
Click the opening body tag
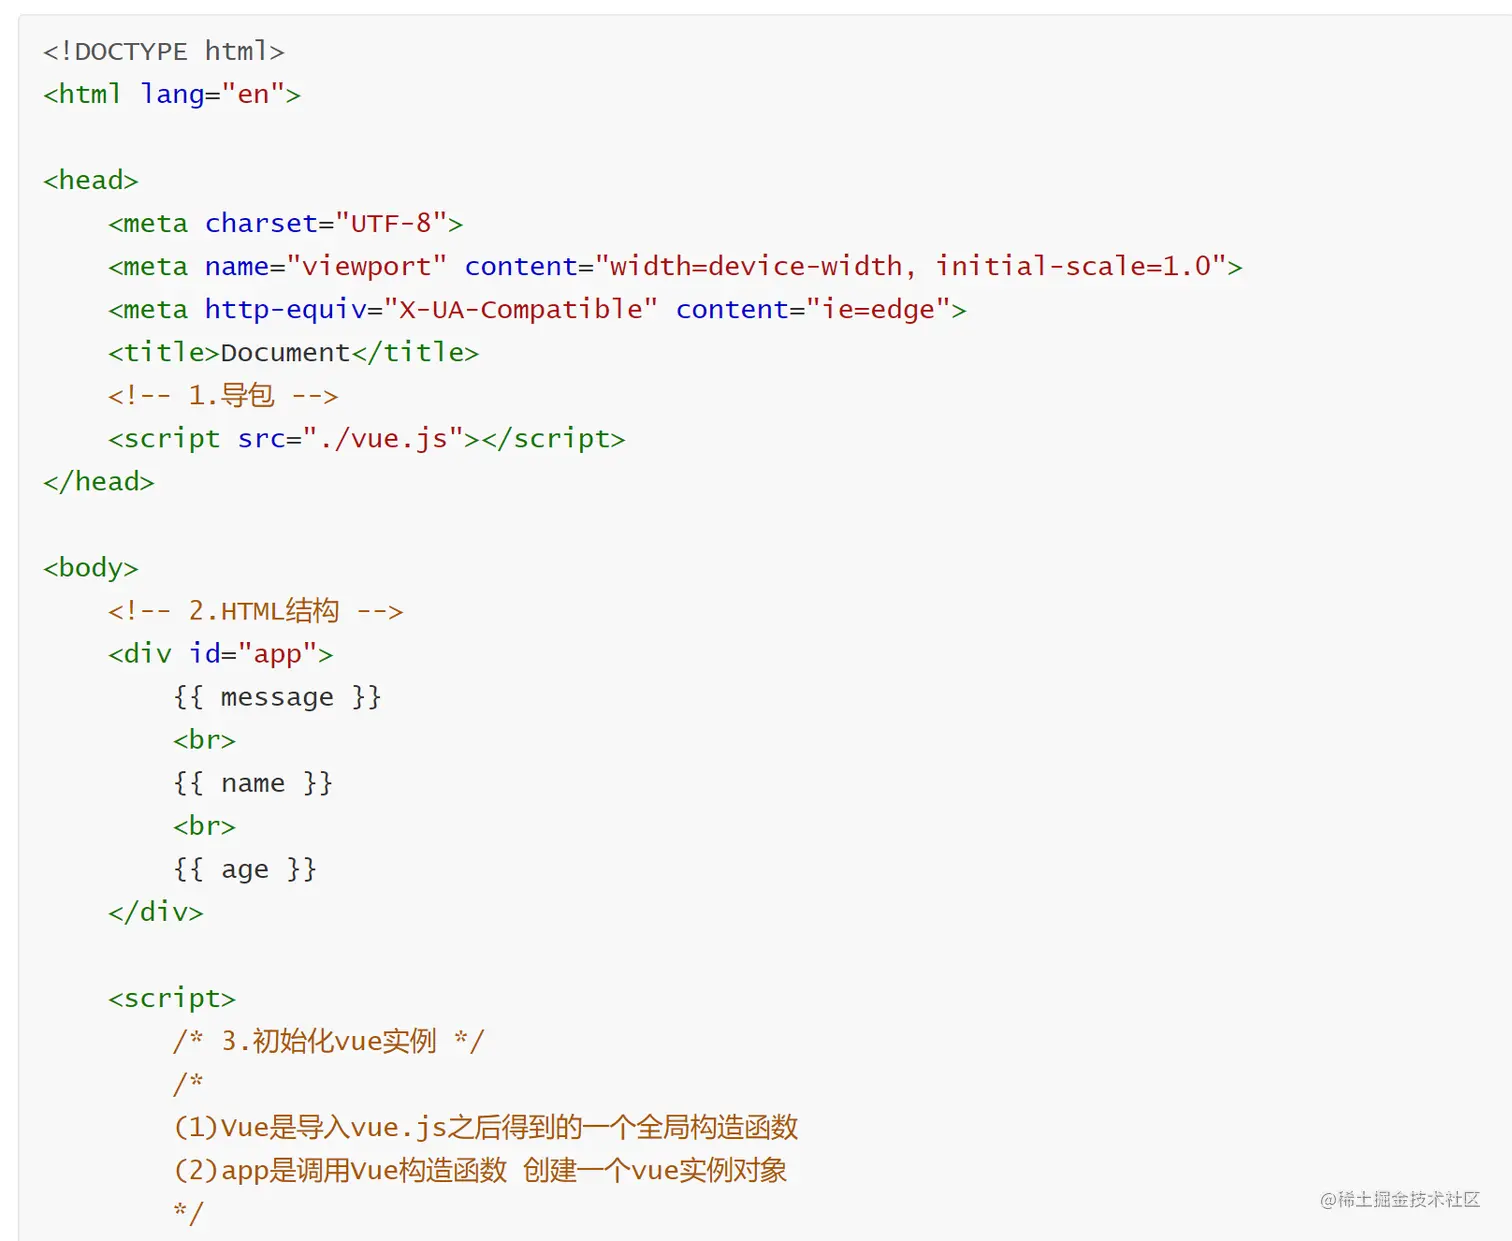tap(91, 567)
